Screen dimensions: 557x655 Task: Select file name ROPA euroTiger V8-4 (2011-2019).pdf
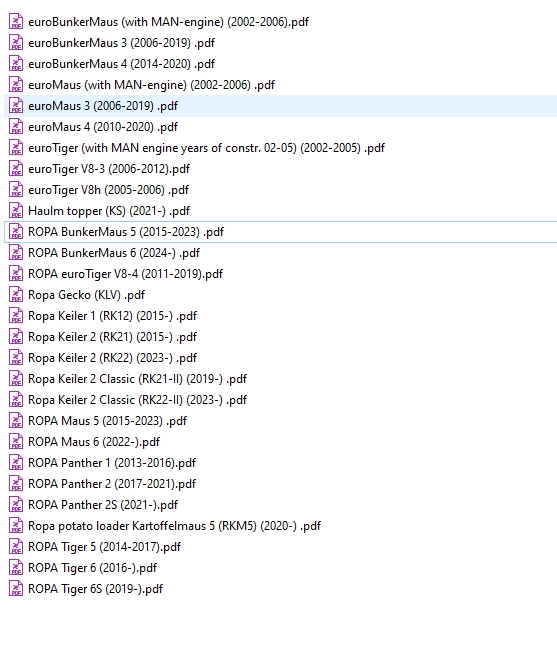[126, 274]
